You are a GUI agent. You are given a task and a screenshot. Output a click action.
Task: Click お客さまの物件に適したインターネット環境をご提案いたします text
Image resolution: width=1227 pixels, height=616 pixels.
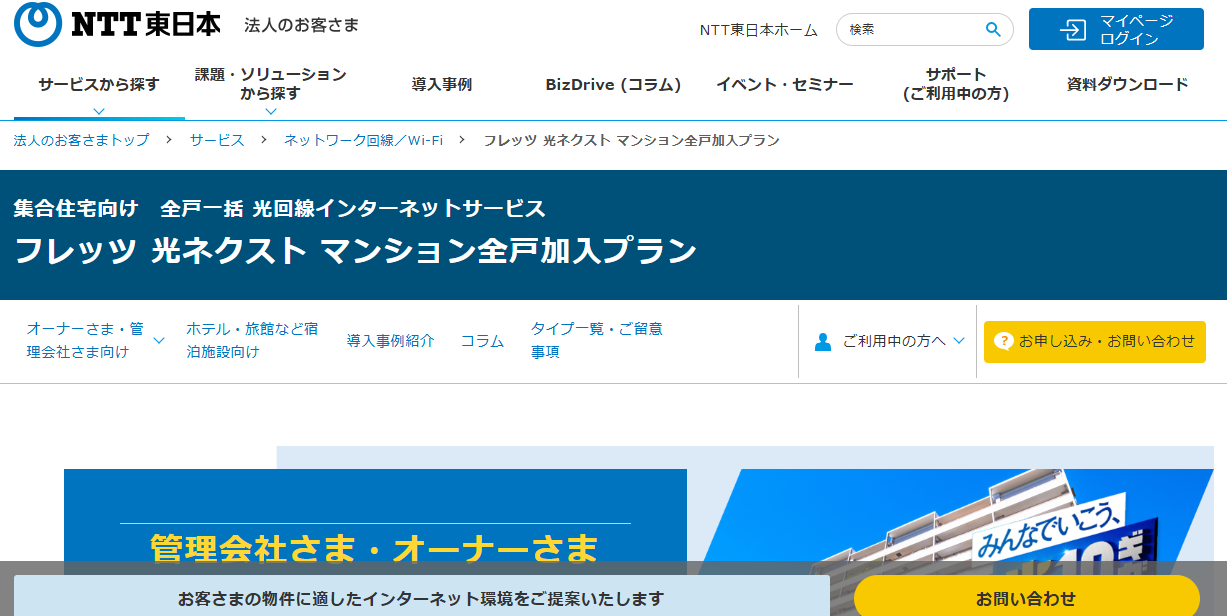pos(421,599)
